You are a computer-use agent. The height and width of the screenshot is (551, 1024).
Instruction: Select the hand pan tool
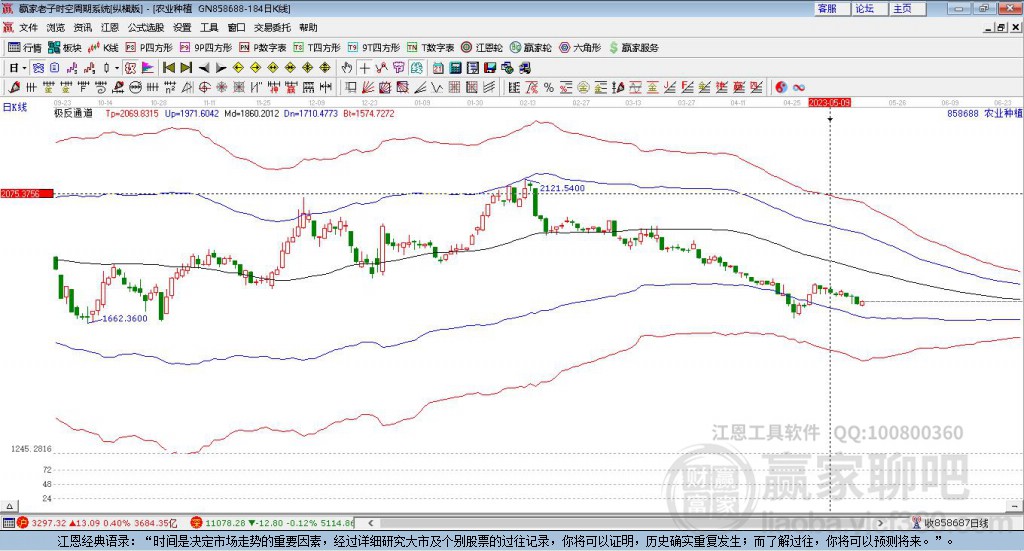347,68
